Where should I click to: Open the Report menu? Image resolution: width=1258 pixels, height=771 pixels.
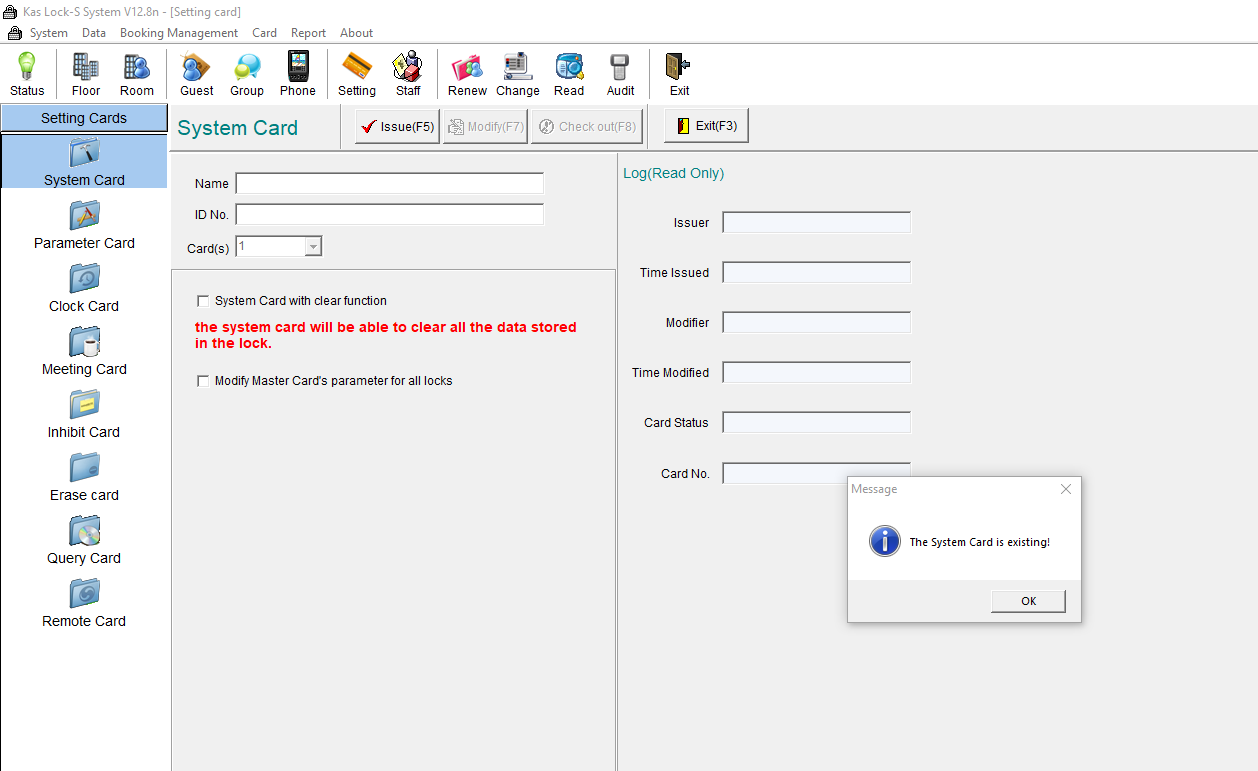point(308,33)
